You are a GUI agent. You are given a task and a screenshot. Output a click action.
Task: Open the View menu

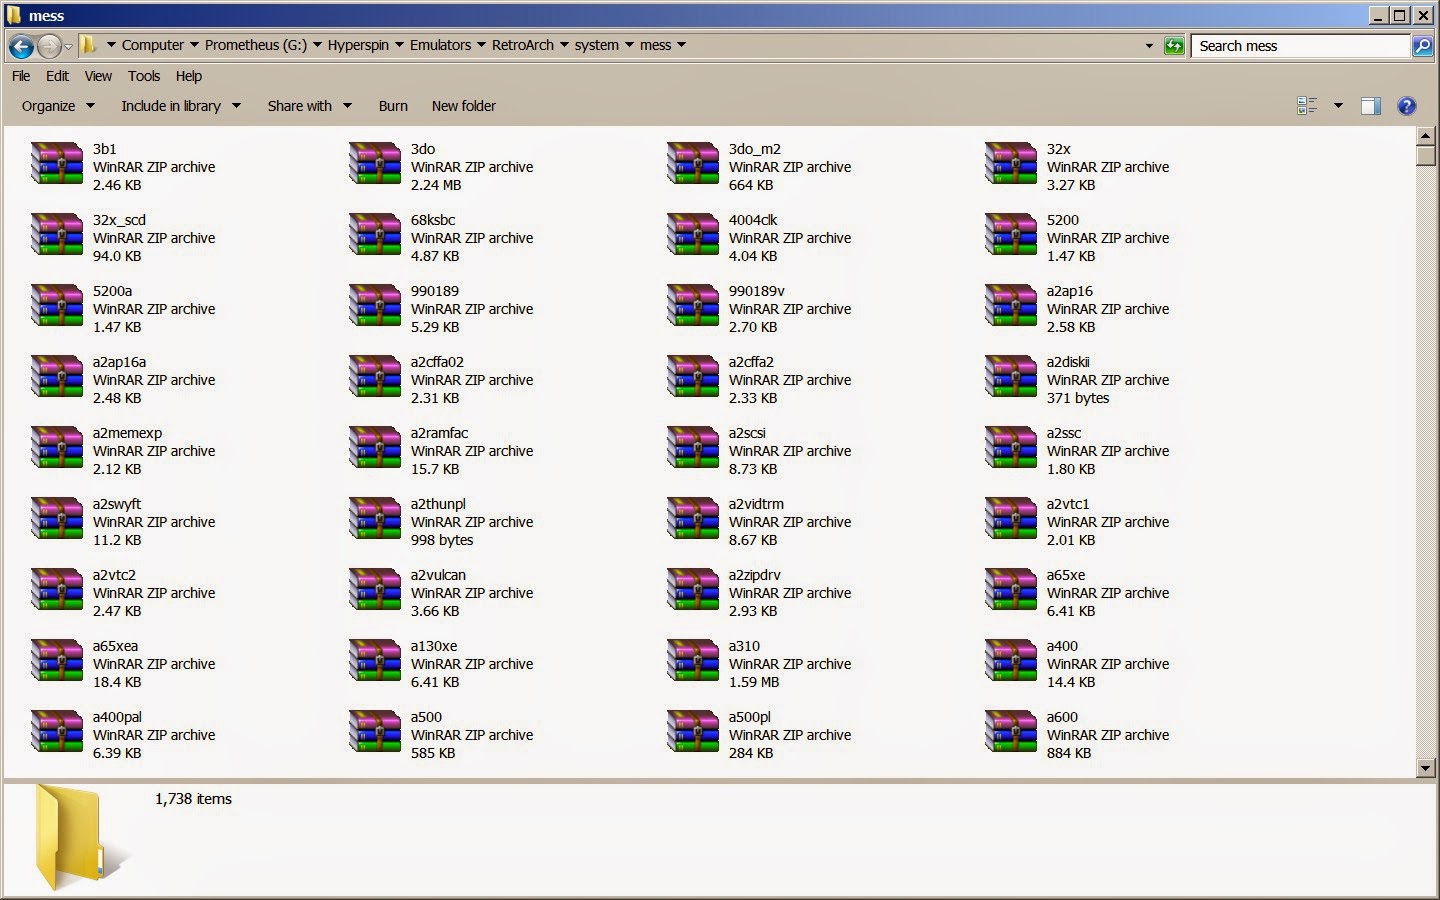[98, 76]
